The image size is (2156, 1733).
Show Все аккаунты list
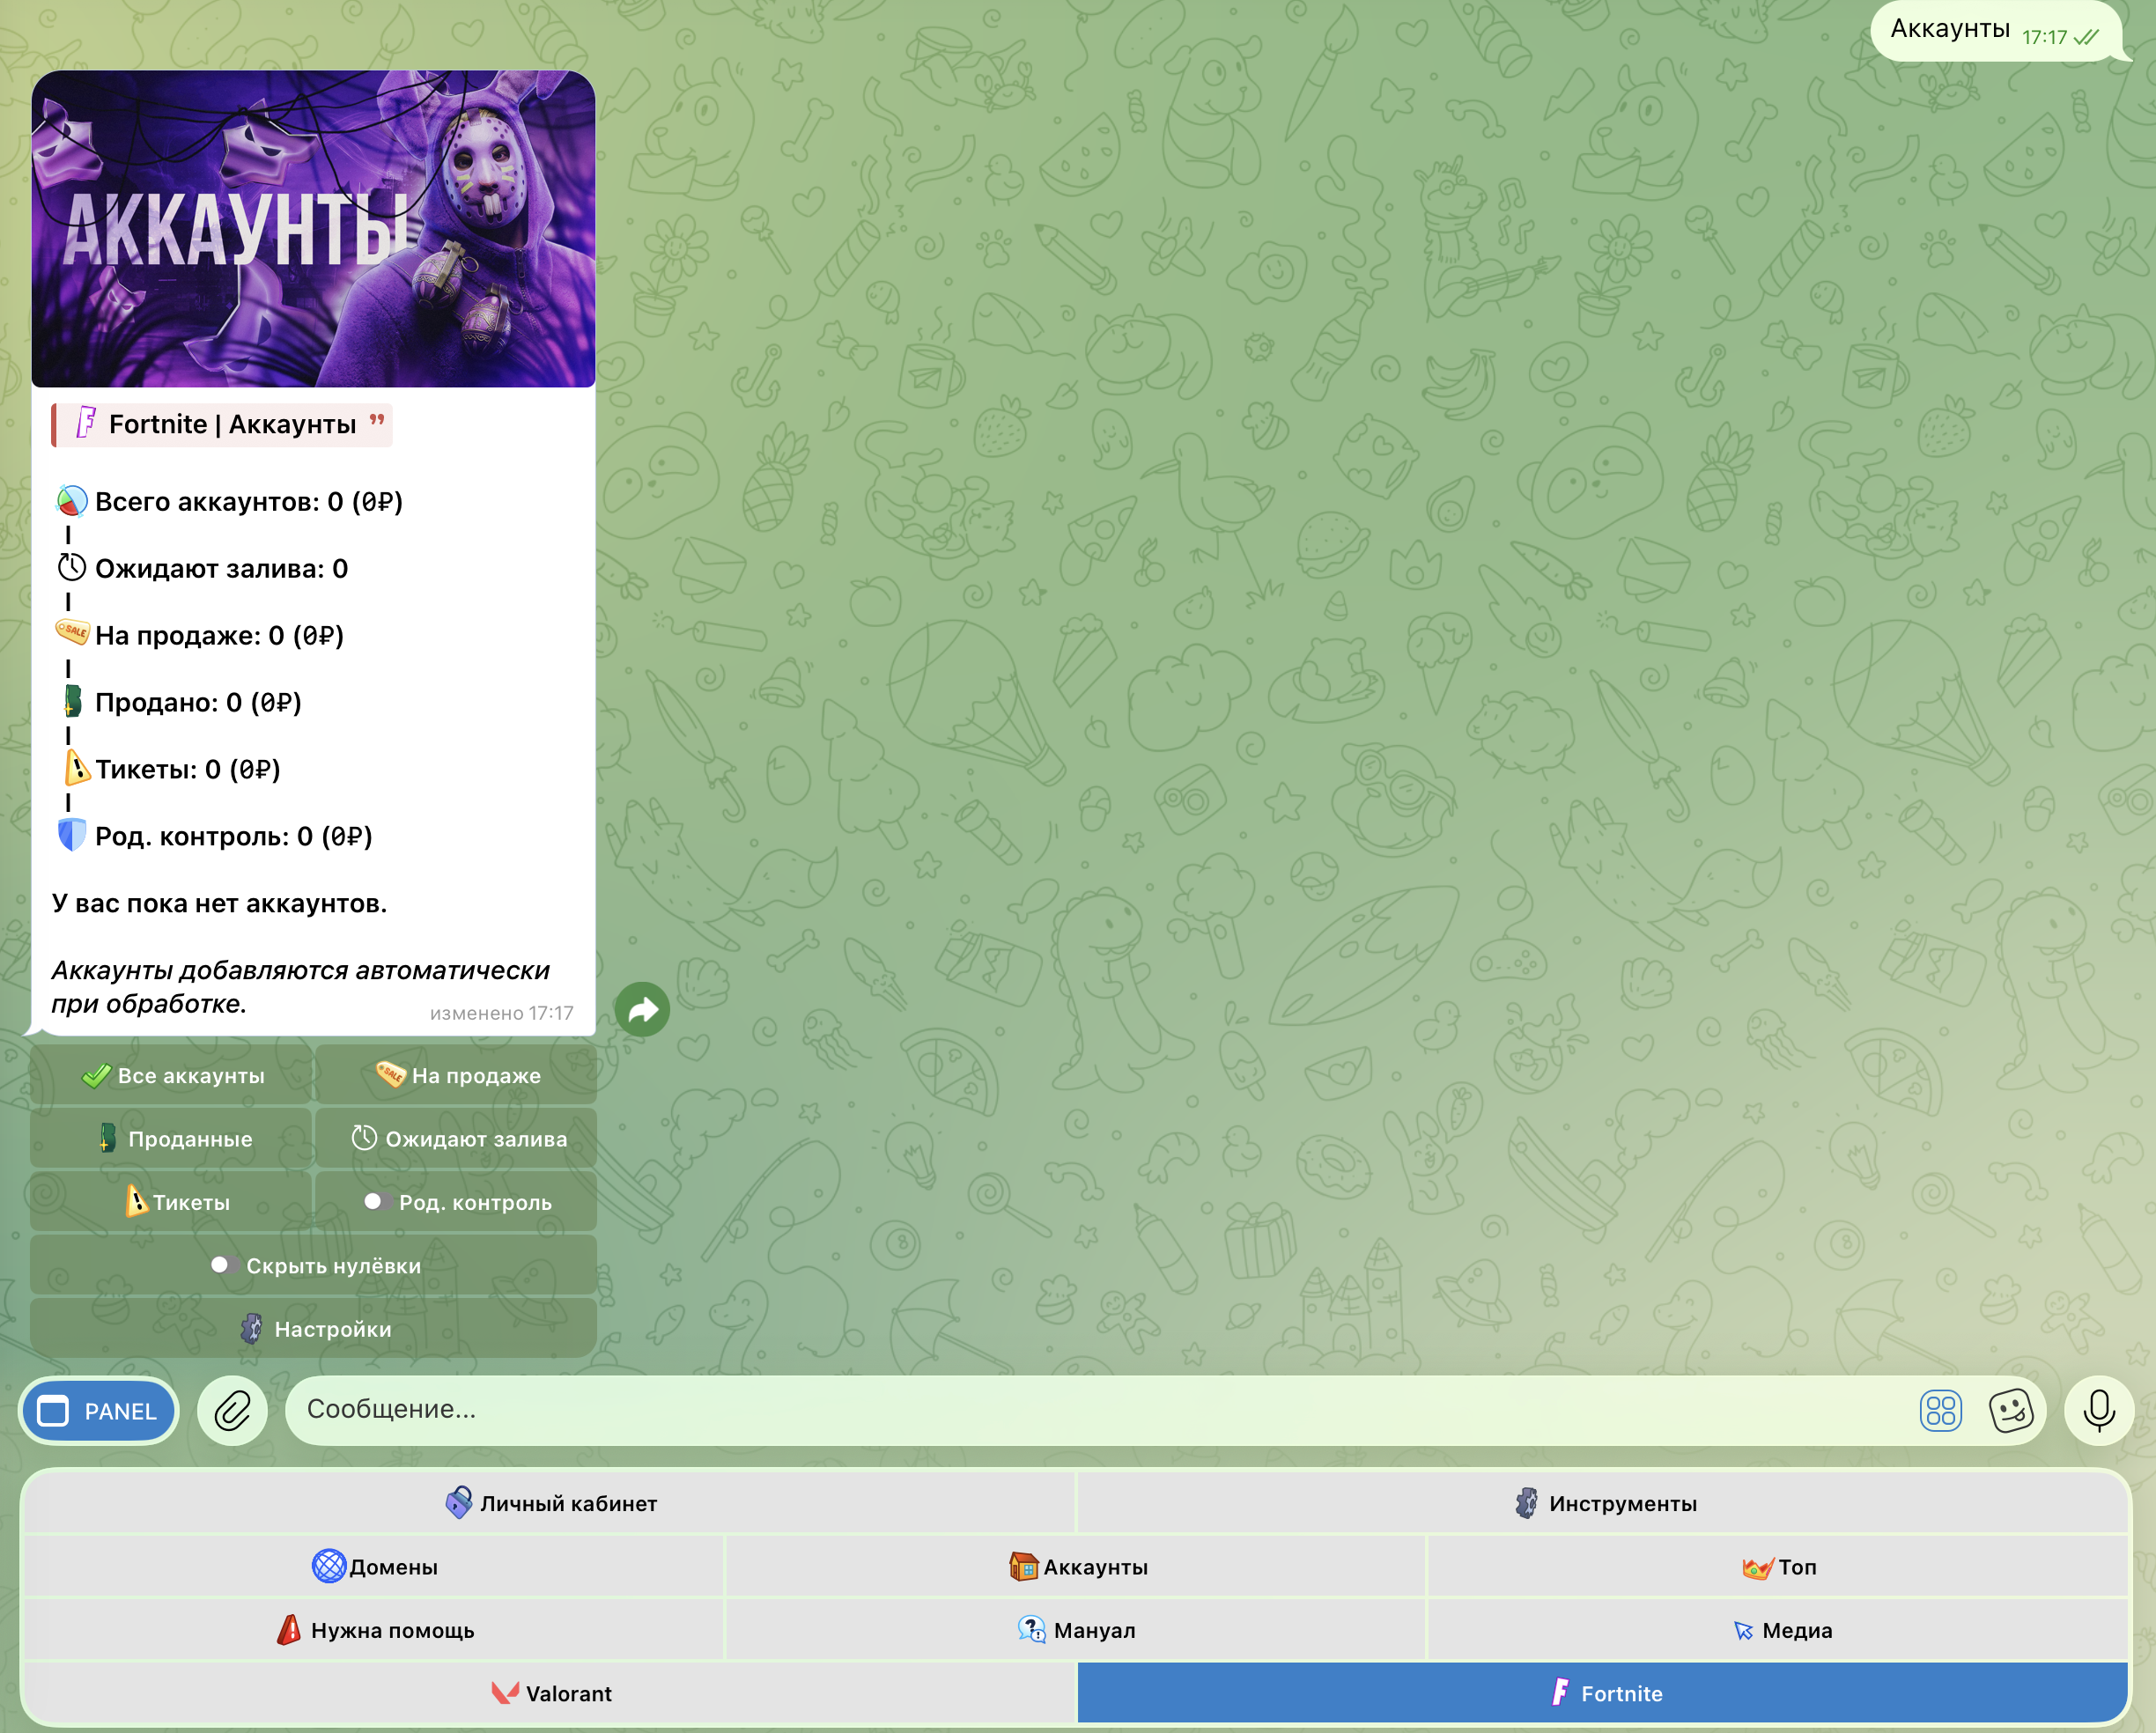click(x=172, y=1075)
